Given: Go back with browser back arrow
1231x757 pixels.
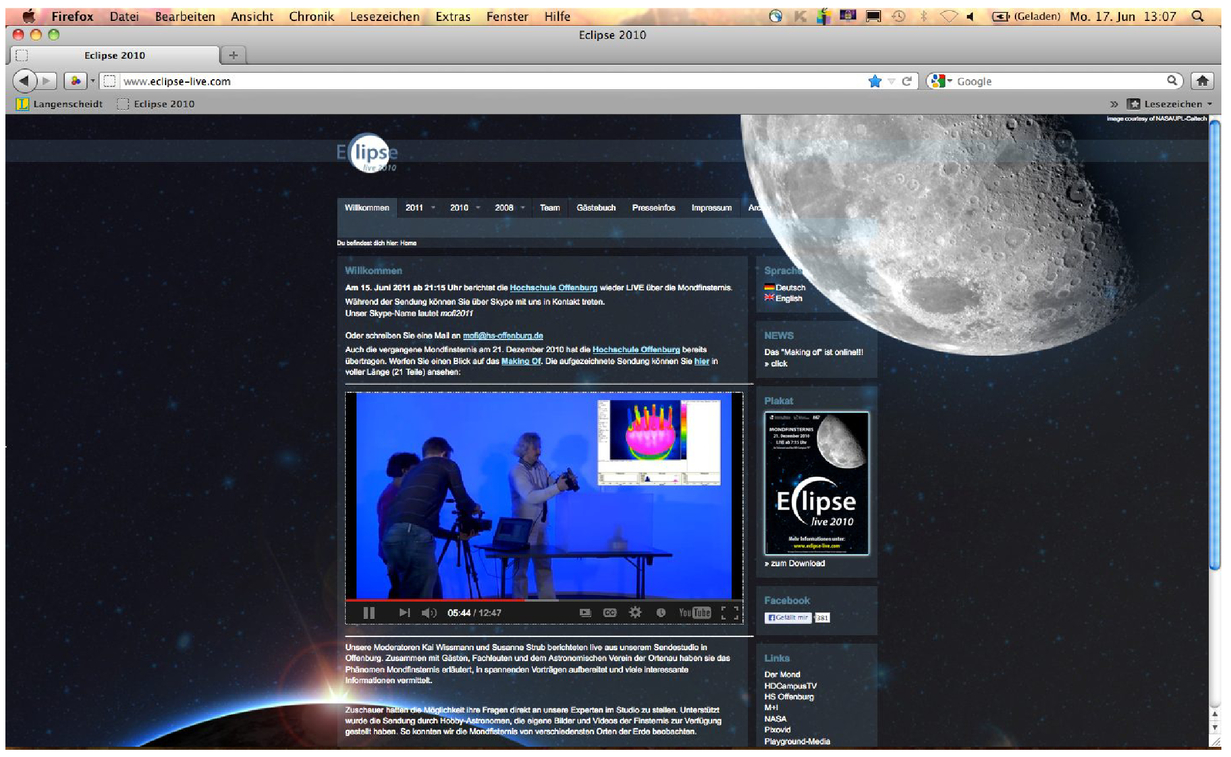Looking at the screenshot, I should tap(24, 81).
